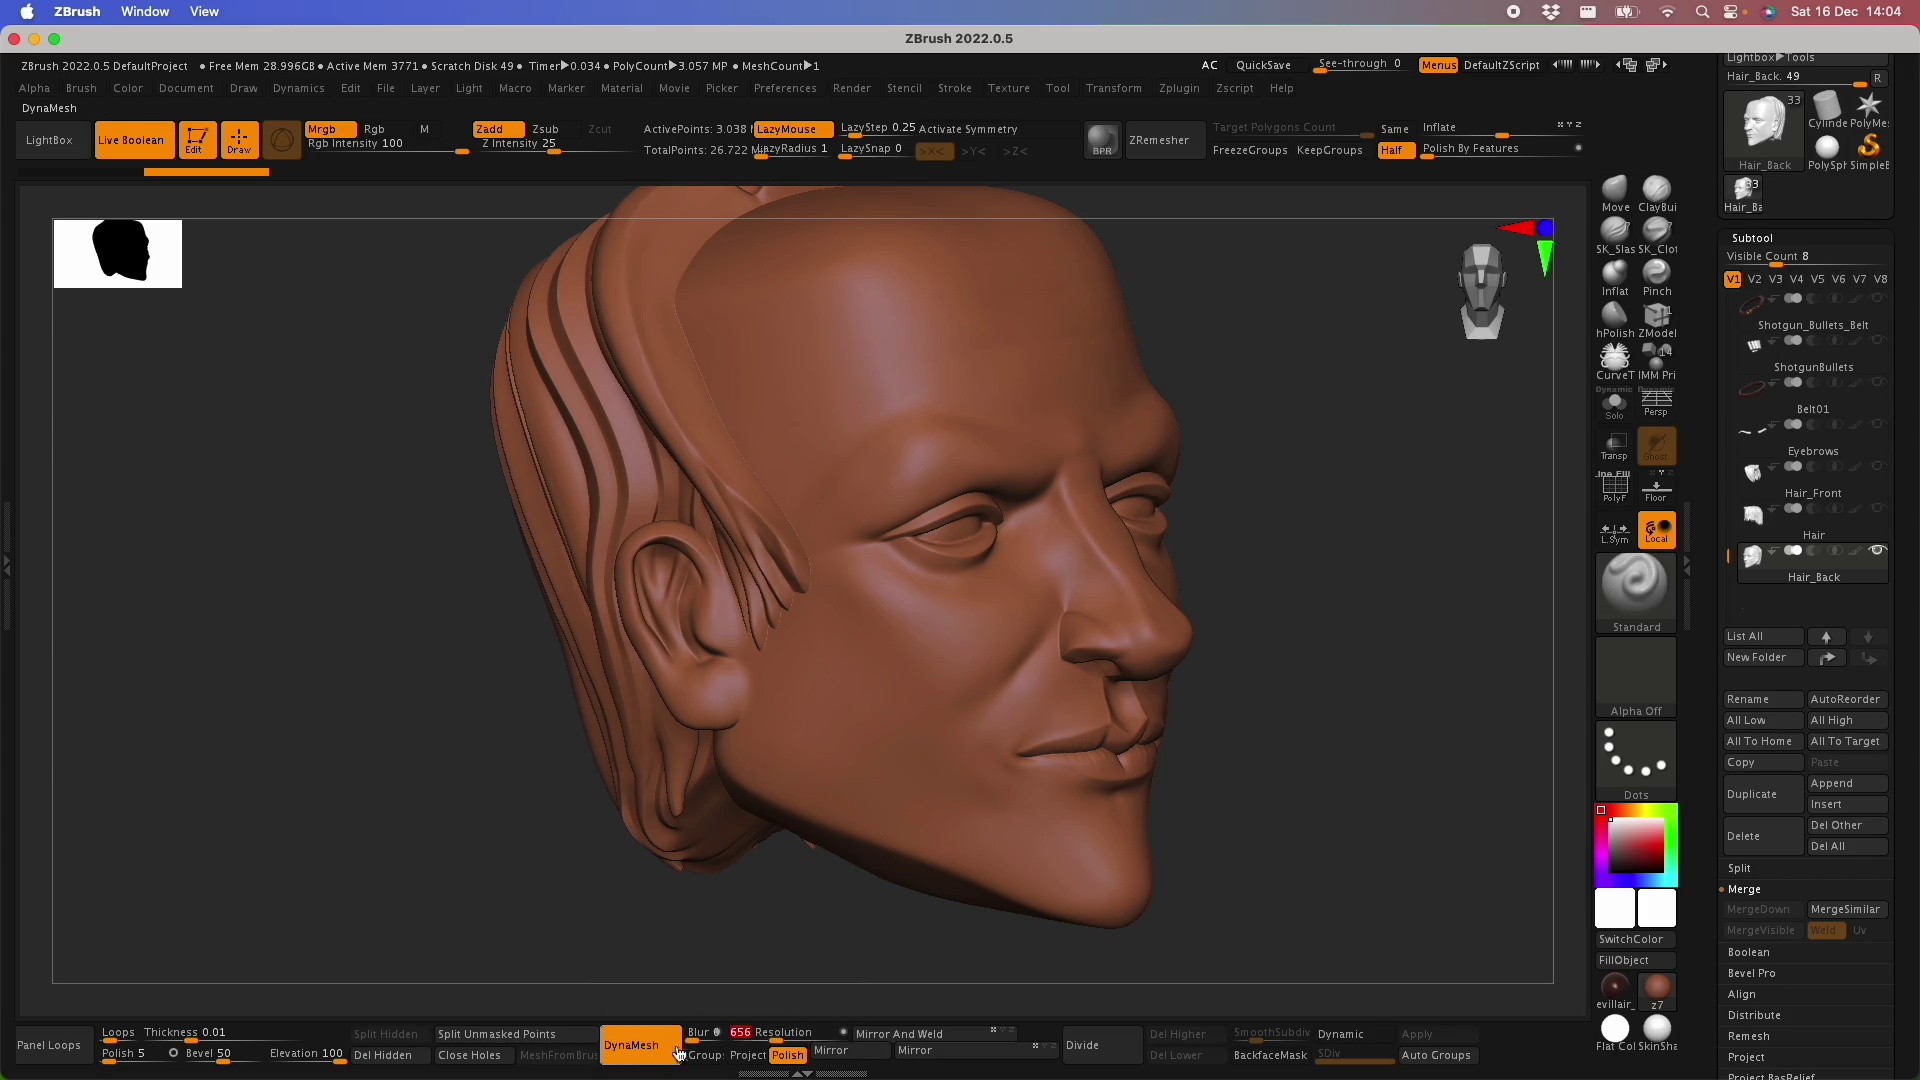Collapse the Merge section
Screen dimensions: 1920x1080
pos(1744,889)
